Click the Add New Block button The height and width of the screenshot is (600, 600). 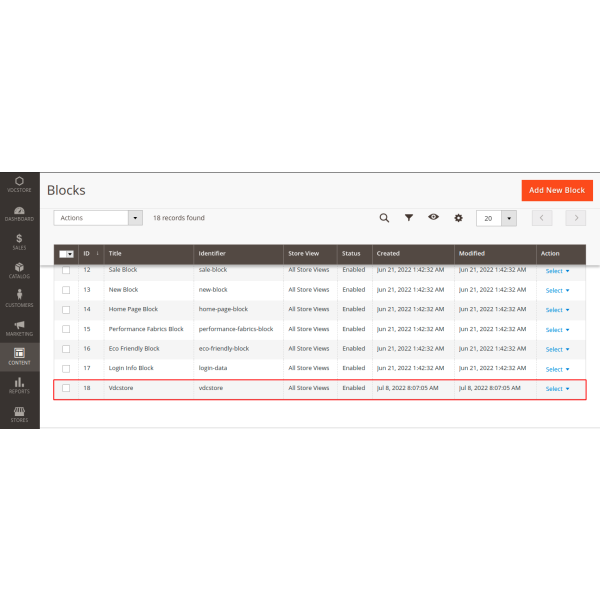(557, 190)
